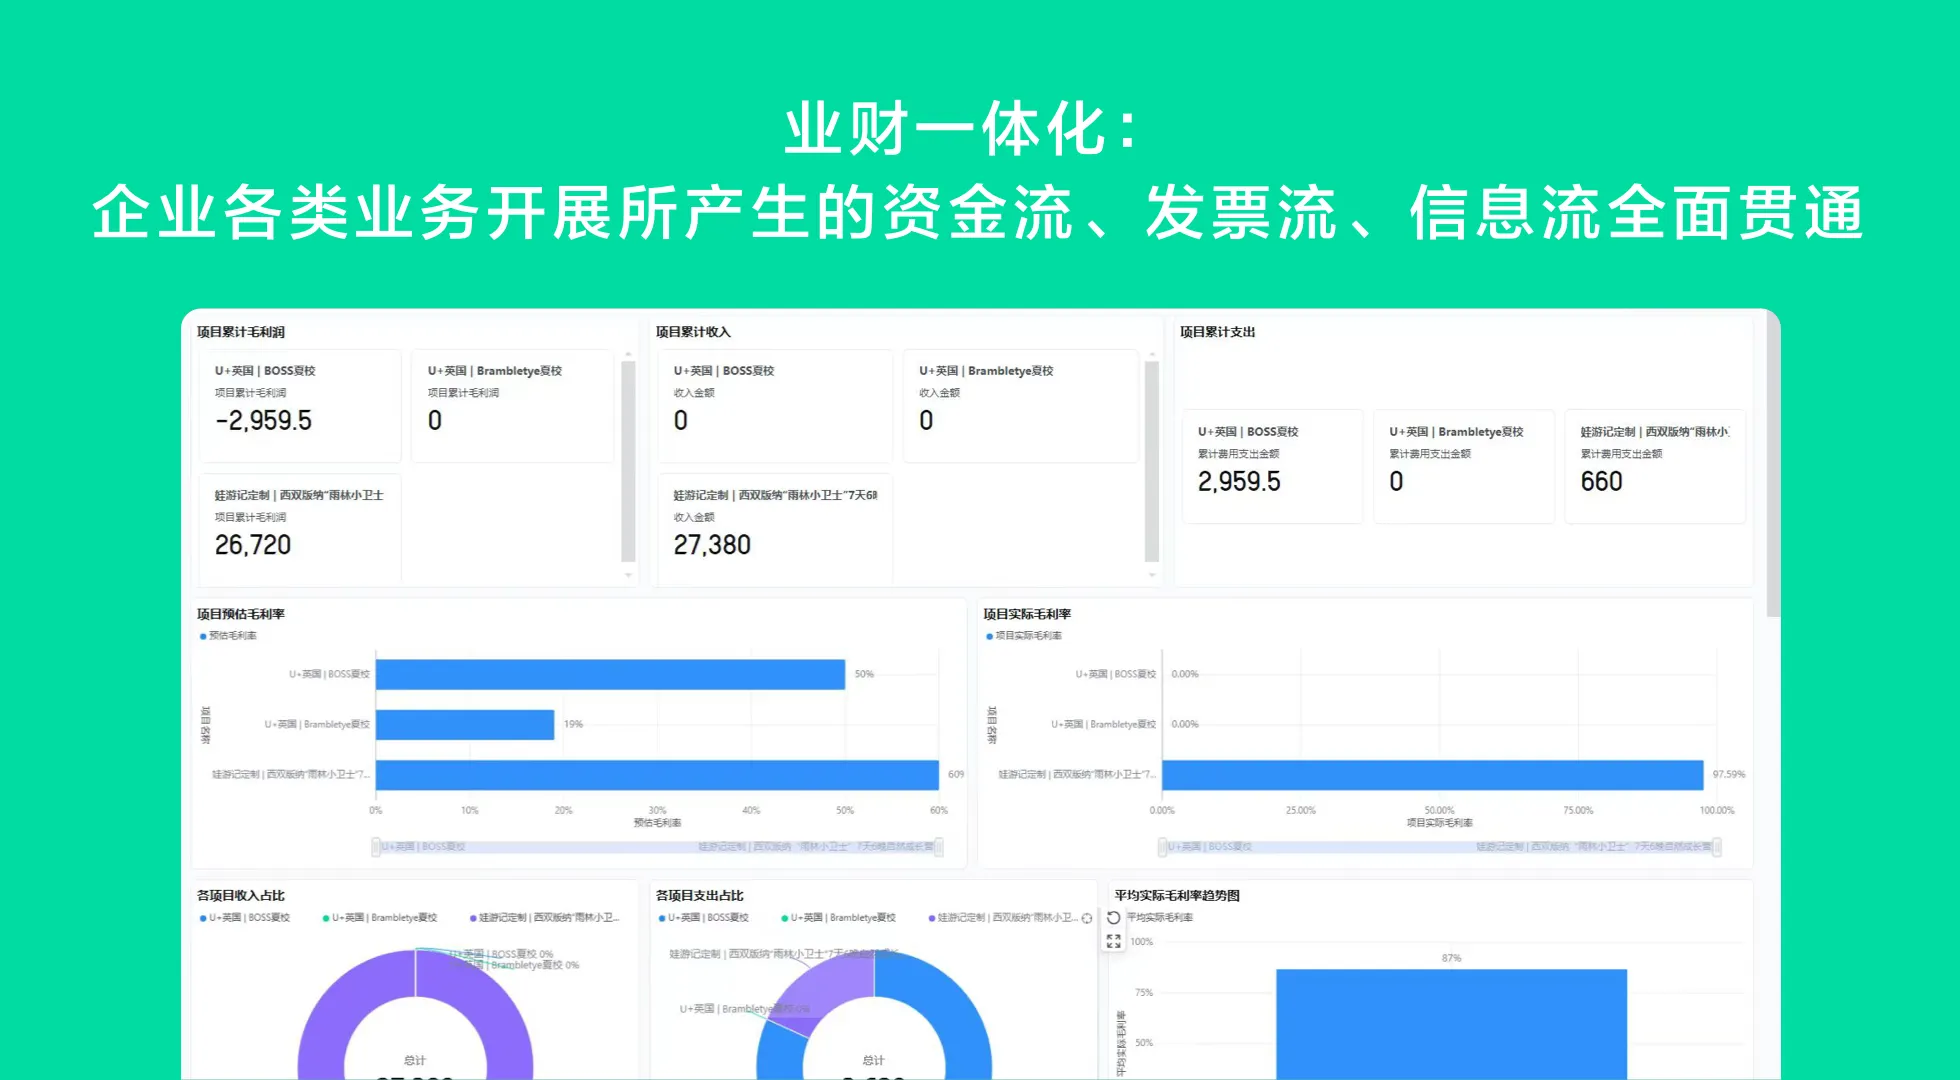The image size is (1960, 1080).
Task: Click the legend dot for 项目实际毛利率
Action: point(990,635)
